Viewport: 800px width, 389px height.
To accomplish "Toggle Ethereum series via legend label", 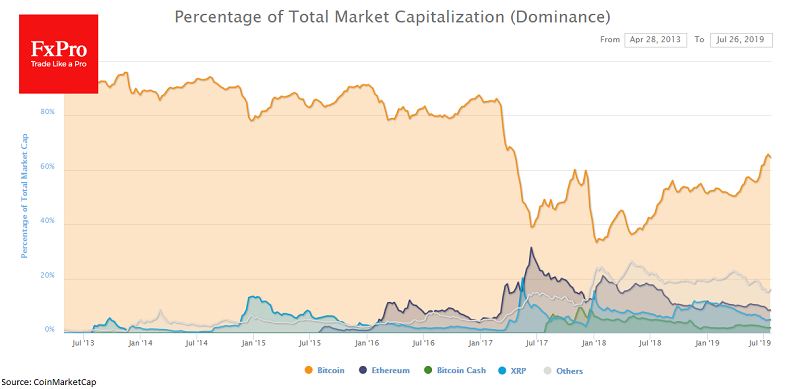I will coord(392,370).
